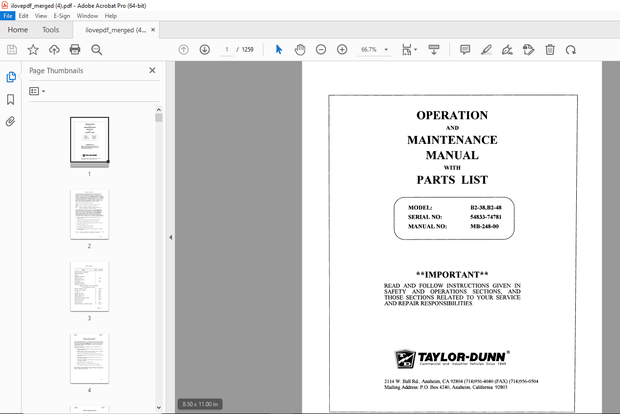Open the View menu

point(41,16)
